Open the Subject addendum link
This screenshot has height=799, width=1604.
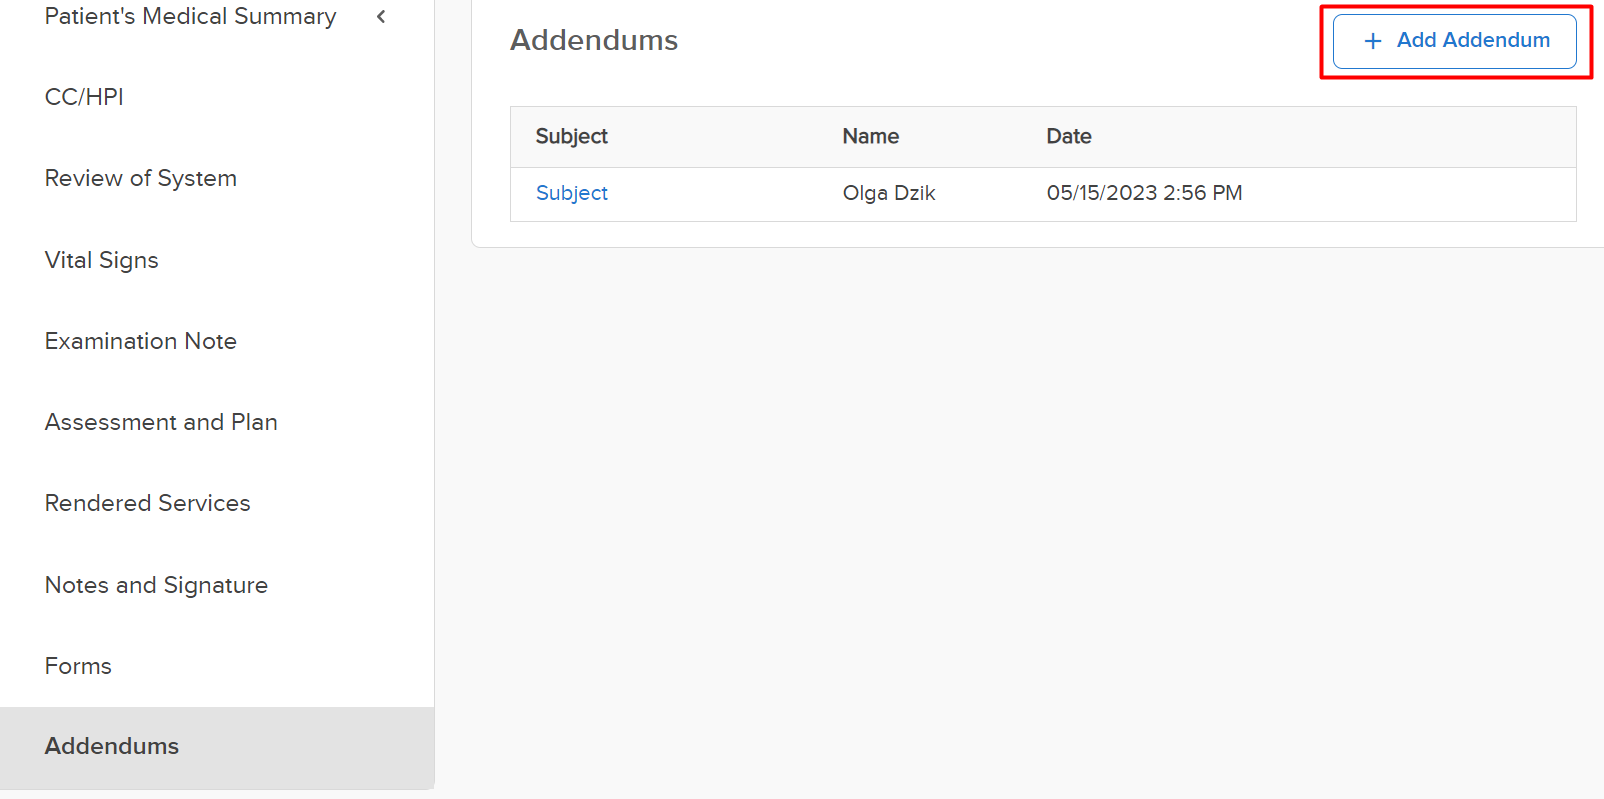click(x=571, y=193)
